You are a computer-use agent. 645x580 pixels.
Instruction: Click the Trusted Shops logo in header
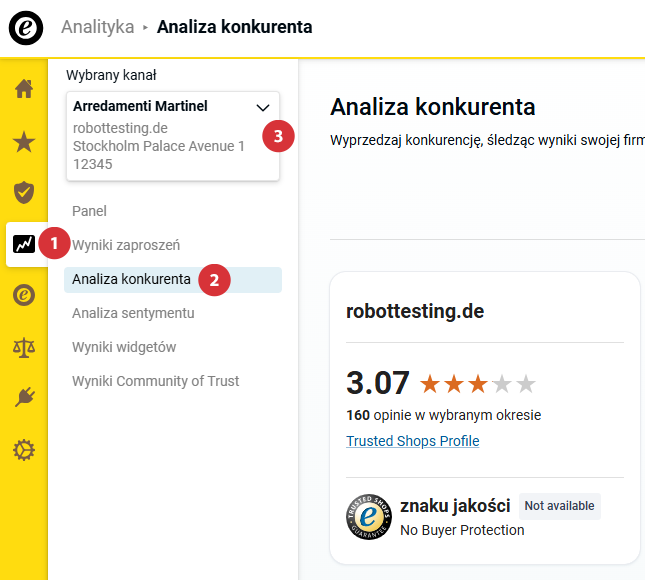[26, 27]
